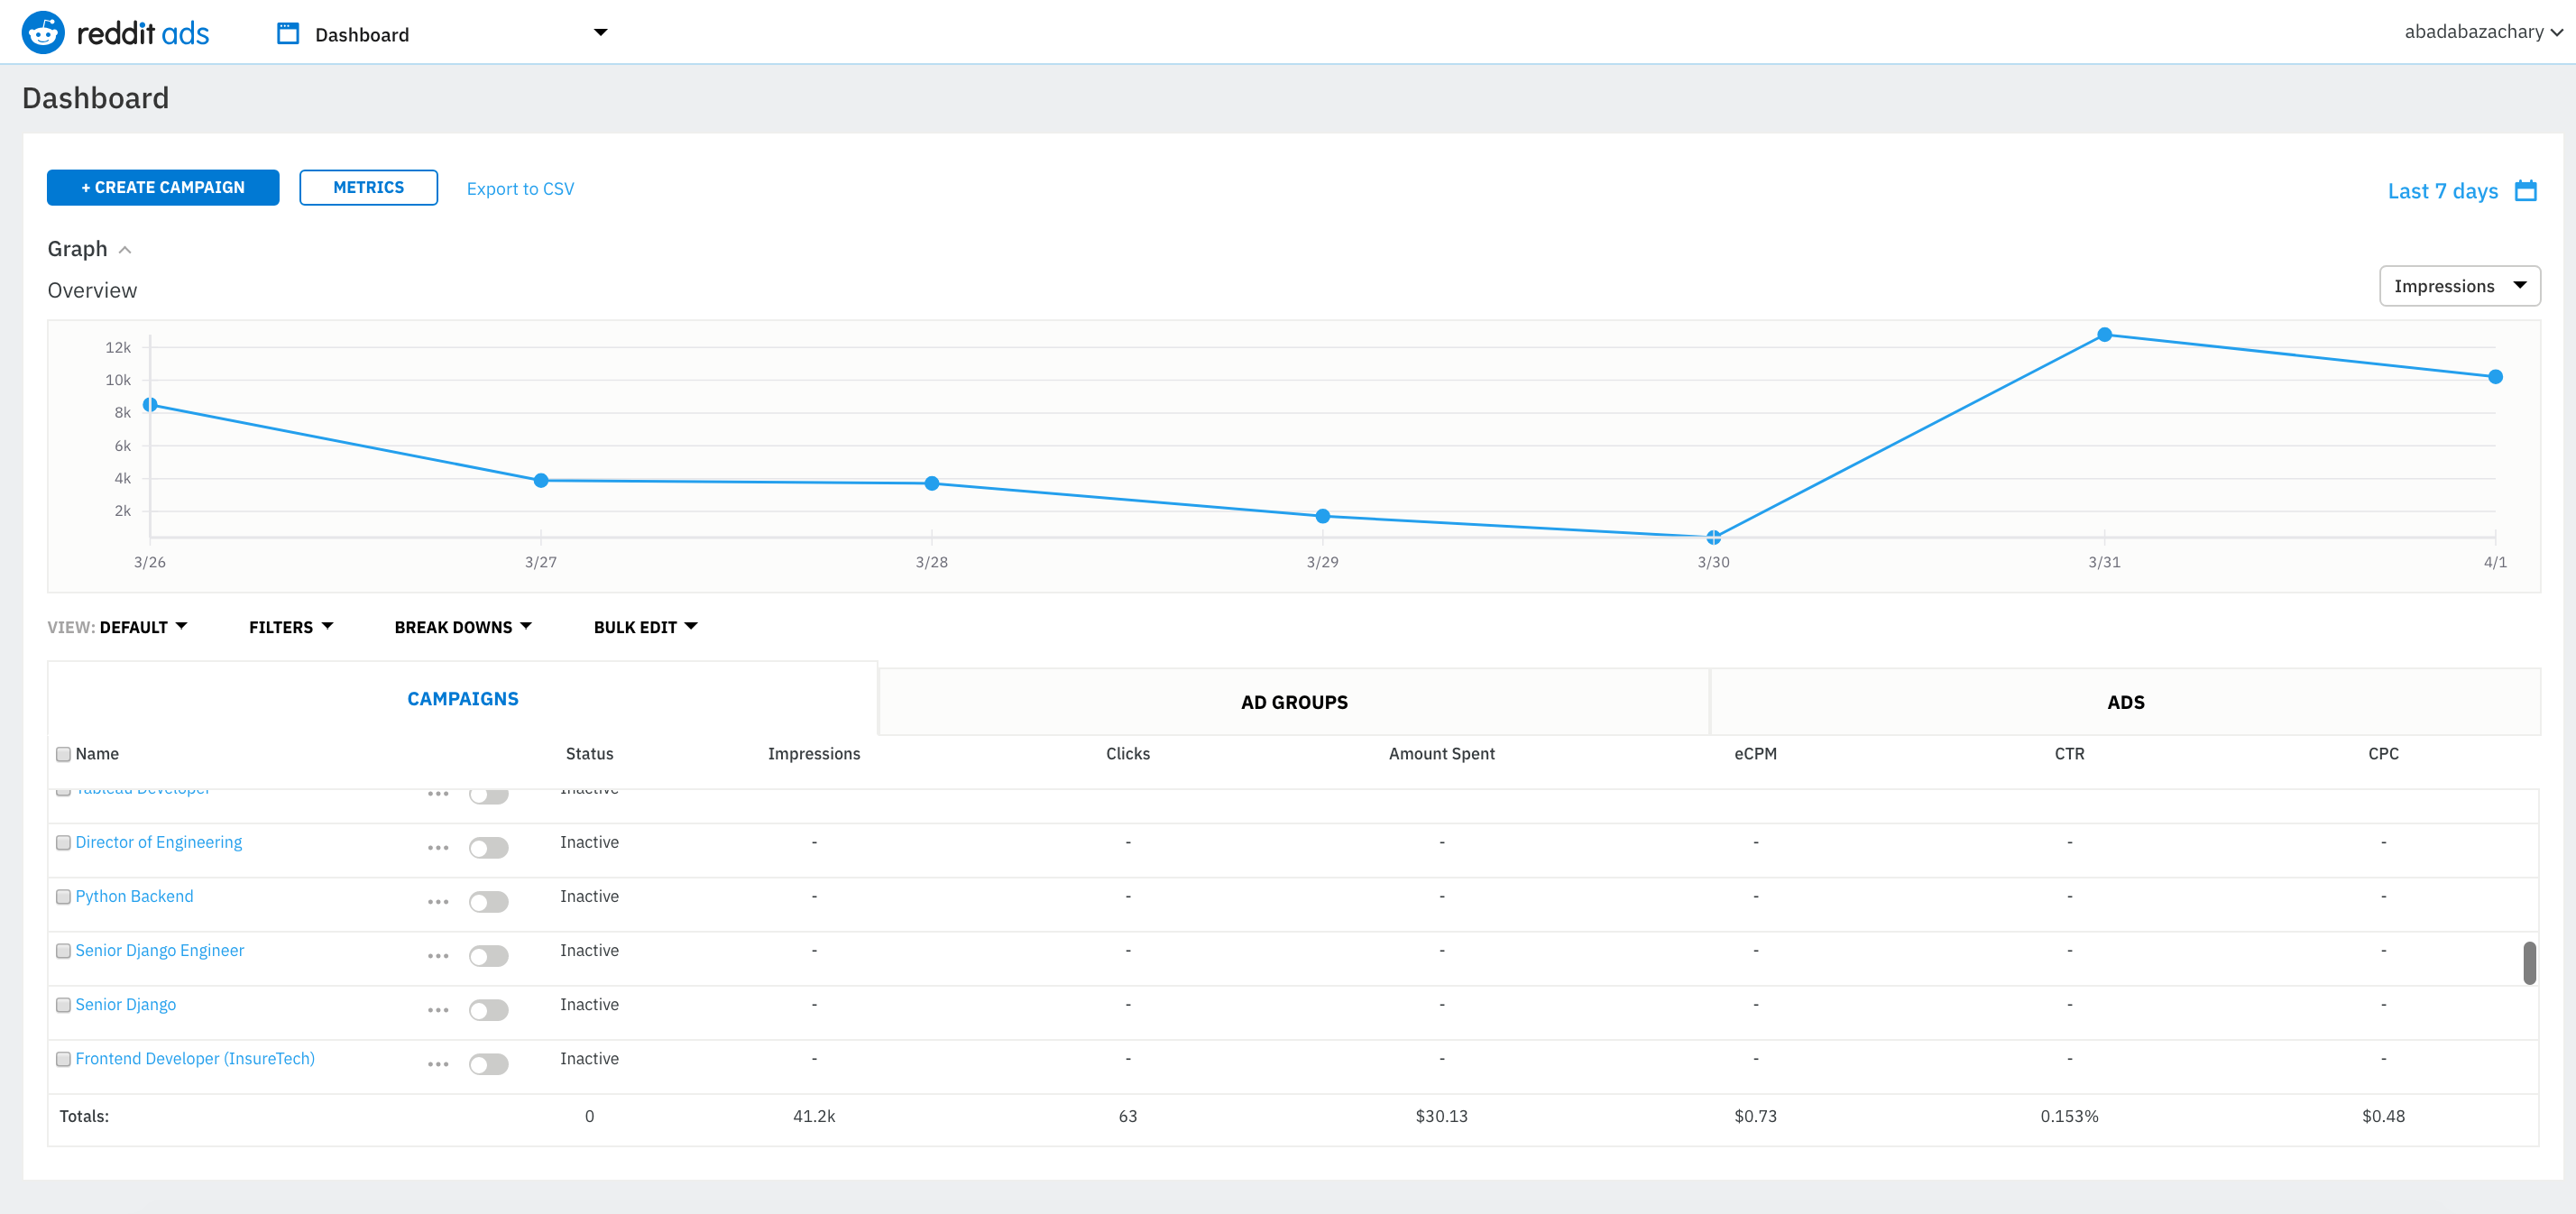Open three-dot menu for Director of Engineering
Screen dimensions: 2576x1214
coord(438,848)
